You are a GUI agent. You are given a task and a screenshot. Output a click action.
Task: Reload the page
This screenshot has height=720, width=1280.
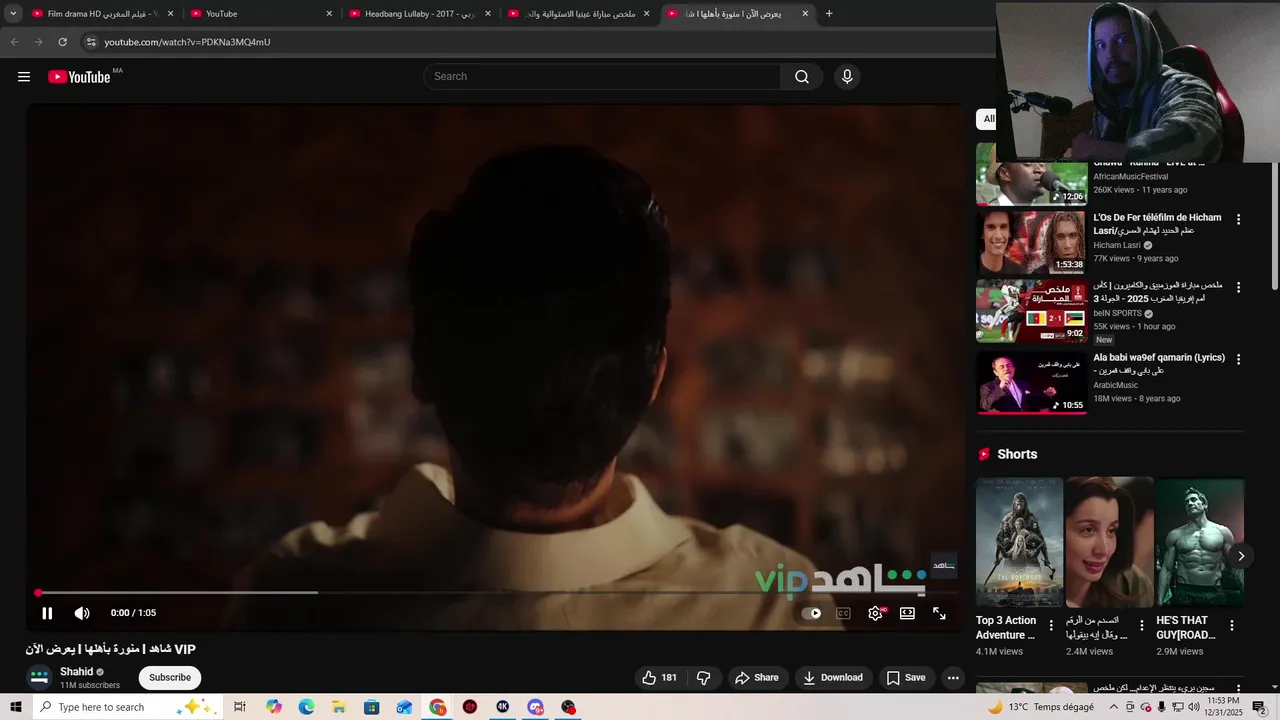(62, 42)
